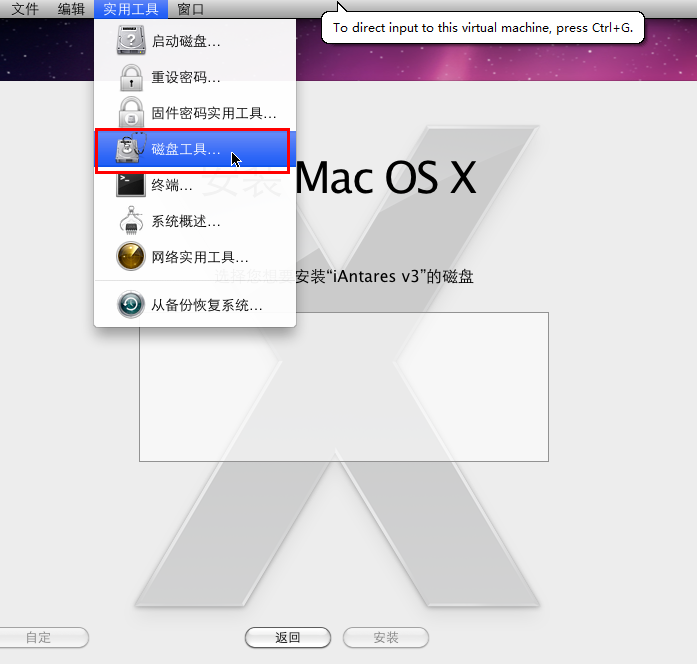Choose 固件密码实用工具… menu entry
697x664 pixels.
click(195, 113)
